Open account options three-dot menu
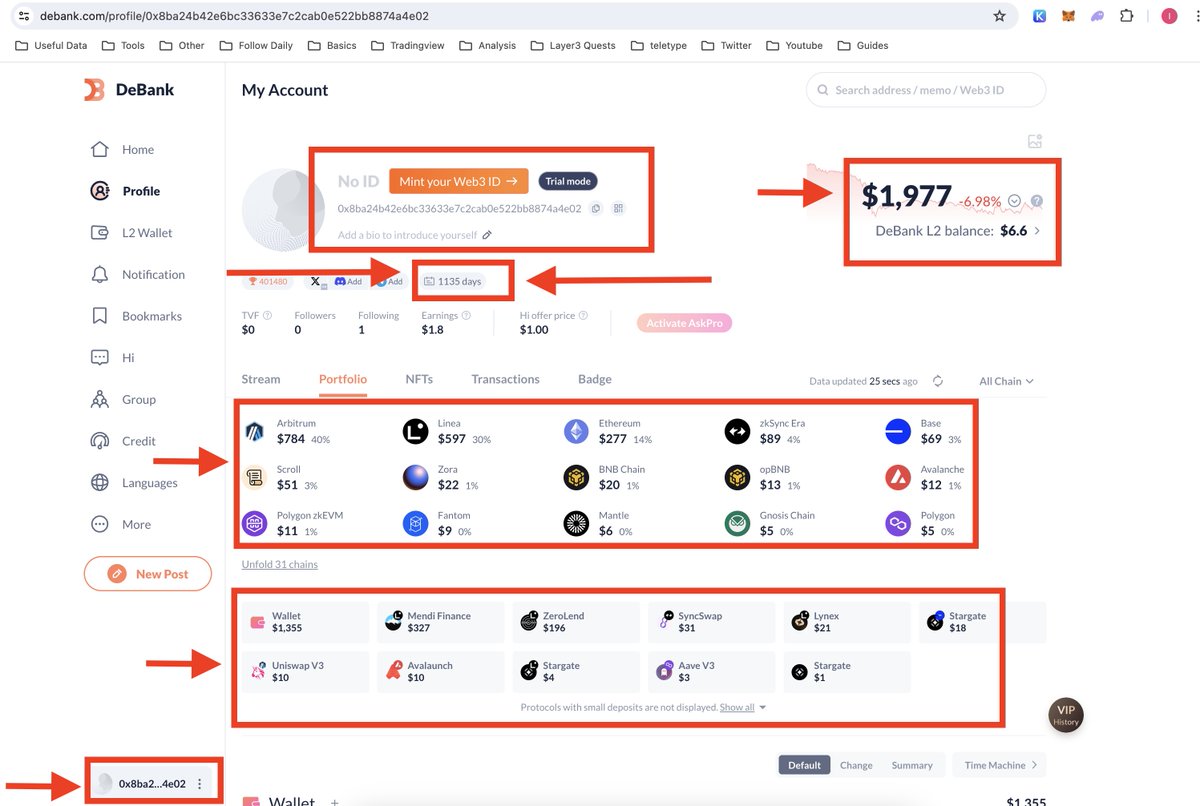1200x806 pixels. pos(199,784)
